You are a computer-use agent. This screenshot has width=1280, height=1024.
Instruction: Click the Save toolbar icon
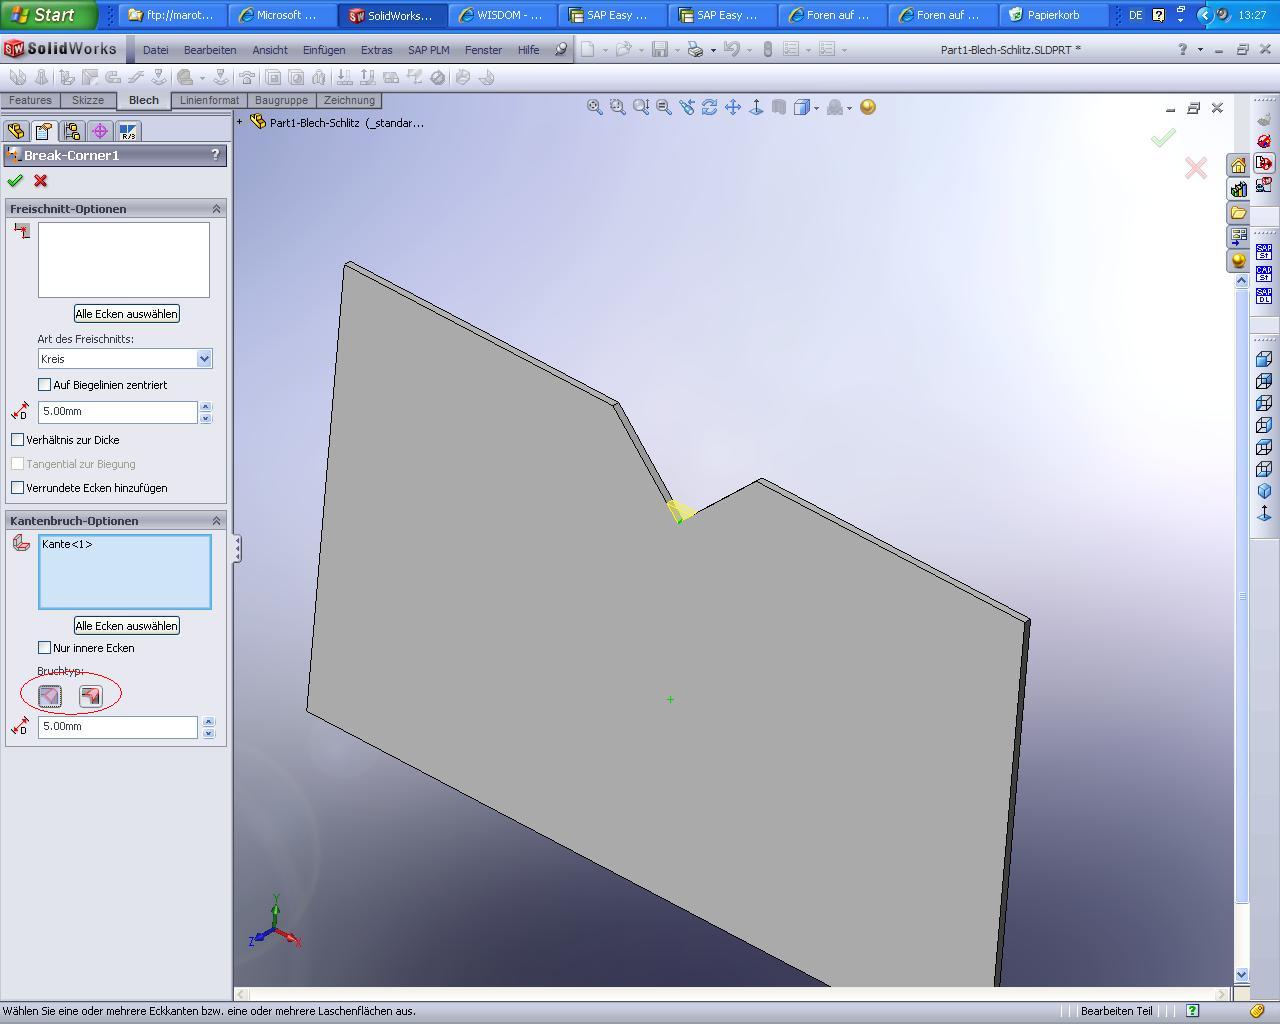pos(660,49)
